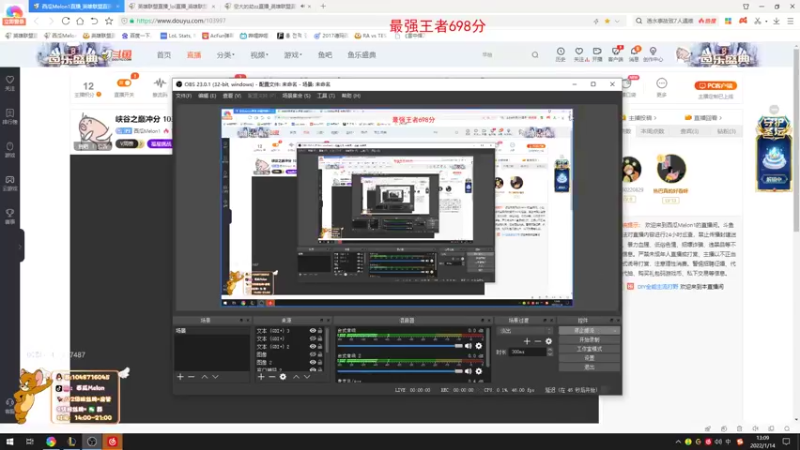800x450 pixels.
Task: Move scene down with Scenes down arrow
Action: [x=215, y=377]
